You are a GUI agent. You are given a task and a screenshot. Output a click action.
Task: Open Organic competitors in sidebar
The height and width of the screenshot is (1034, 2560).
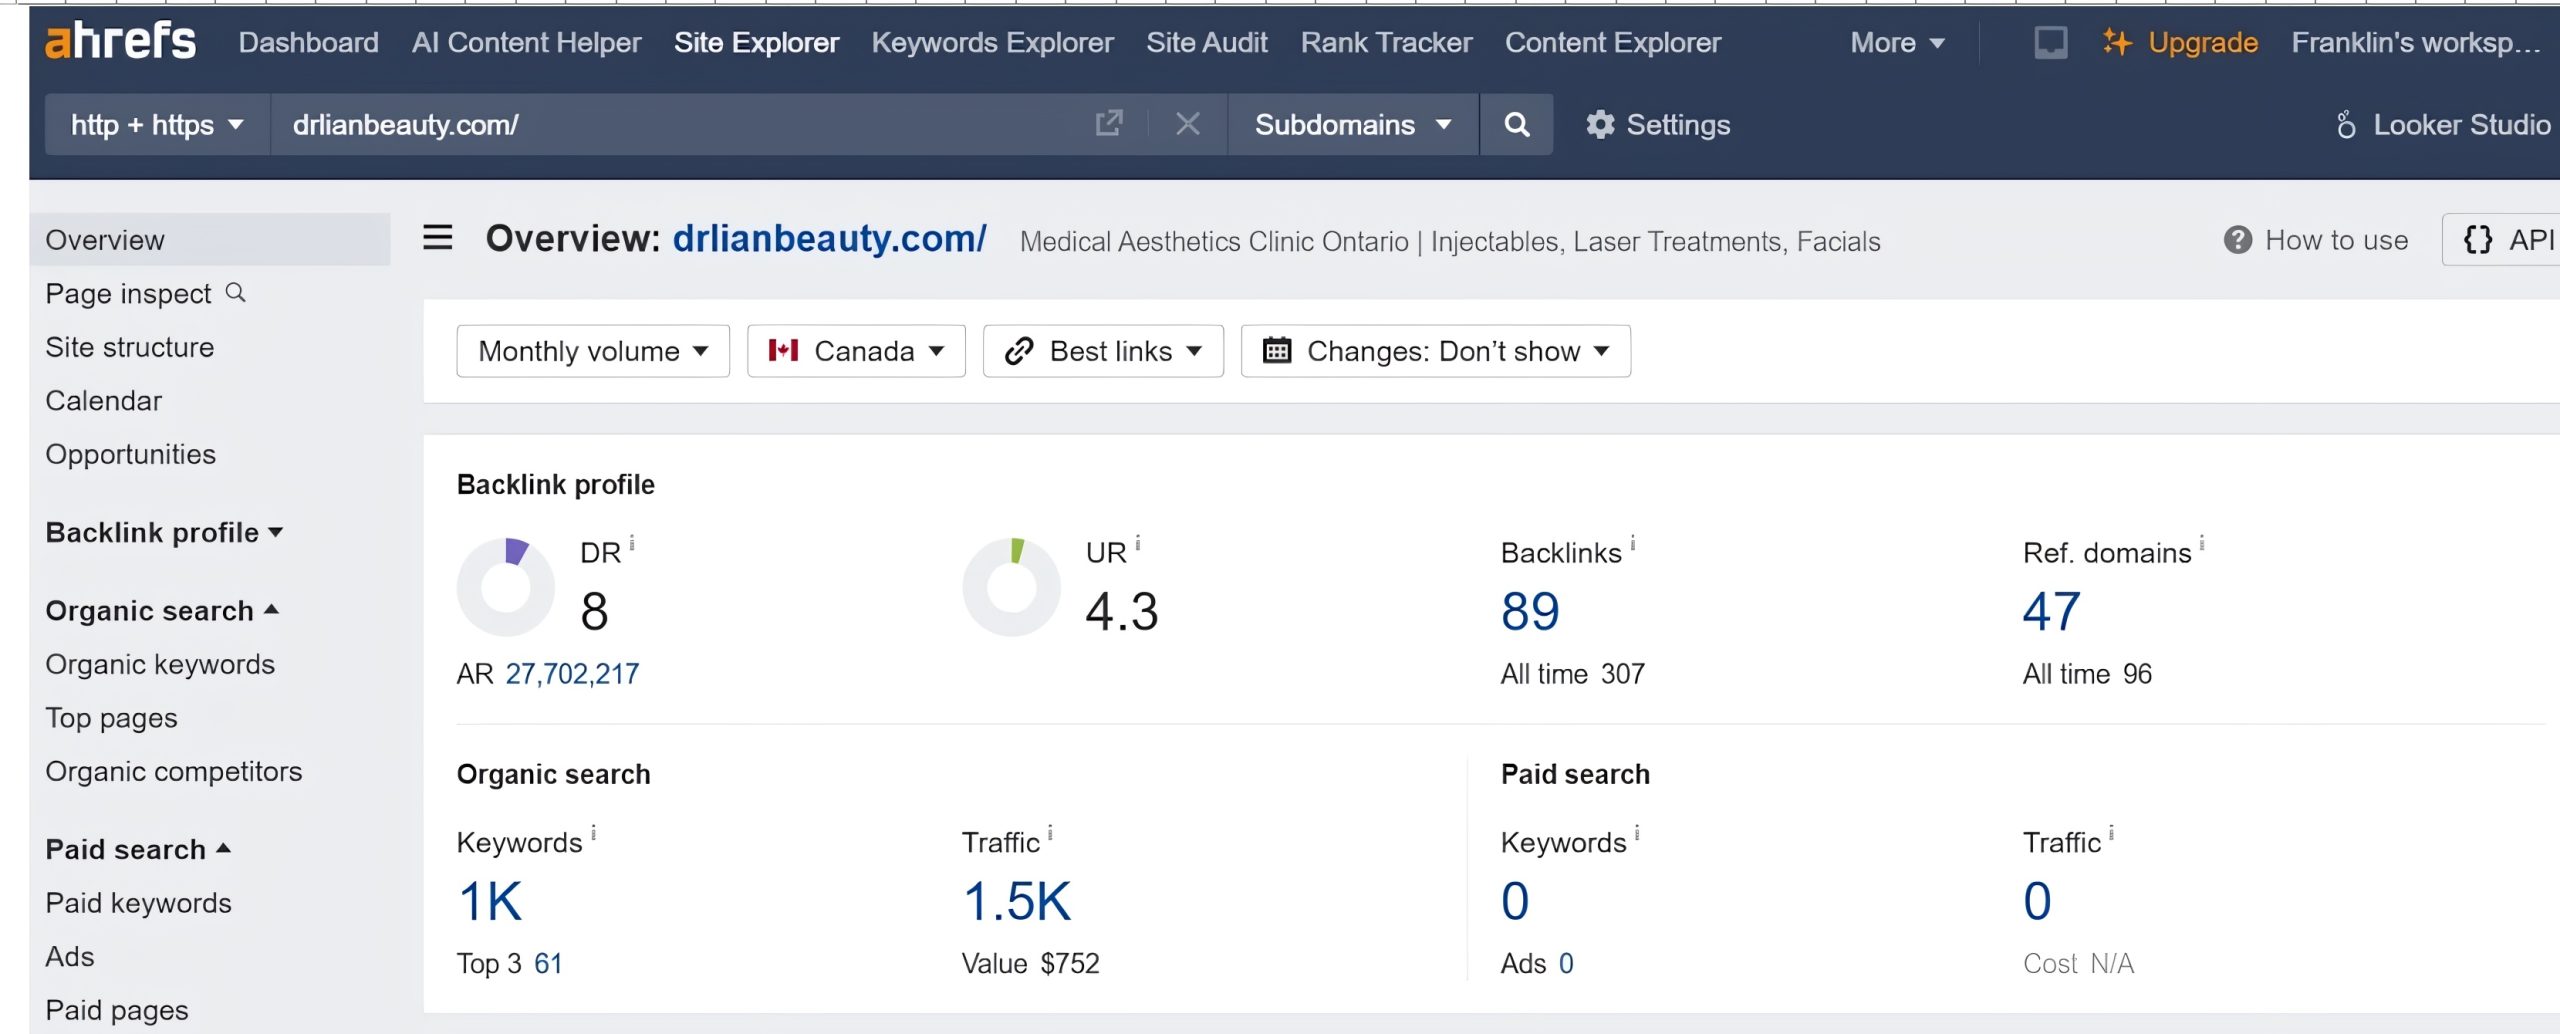174,771
